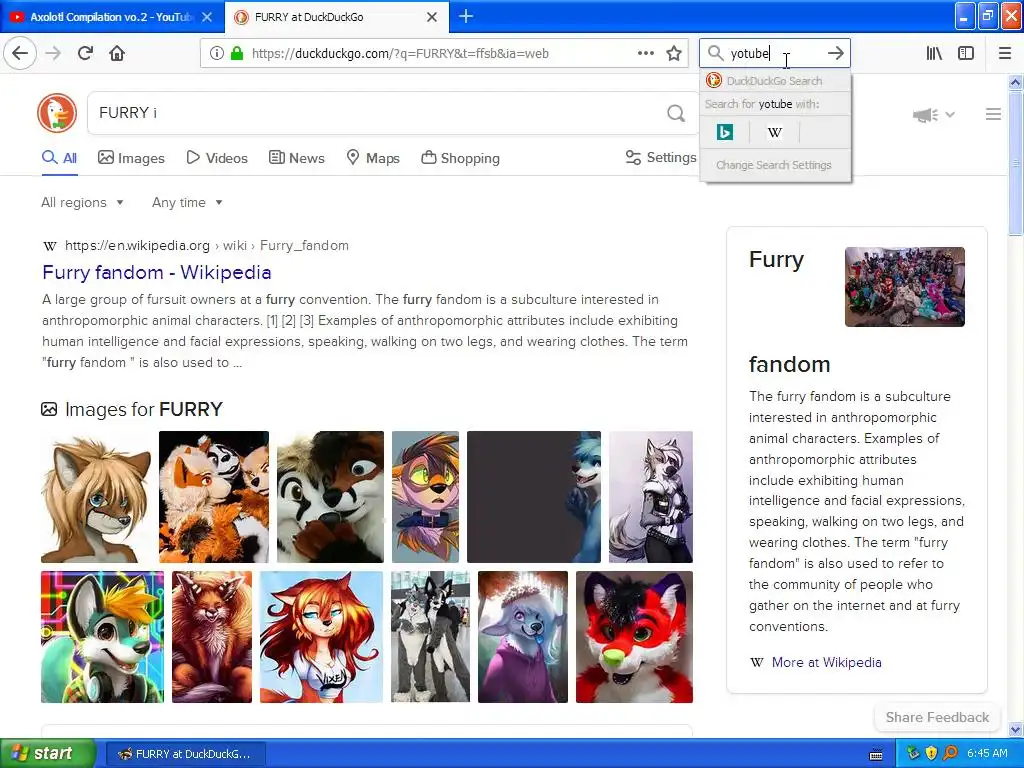This screenshot has width=1024, height=768.
Task: Toggle the Firefox sidebar view
Action: point(966,53)
